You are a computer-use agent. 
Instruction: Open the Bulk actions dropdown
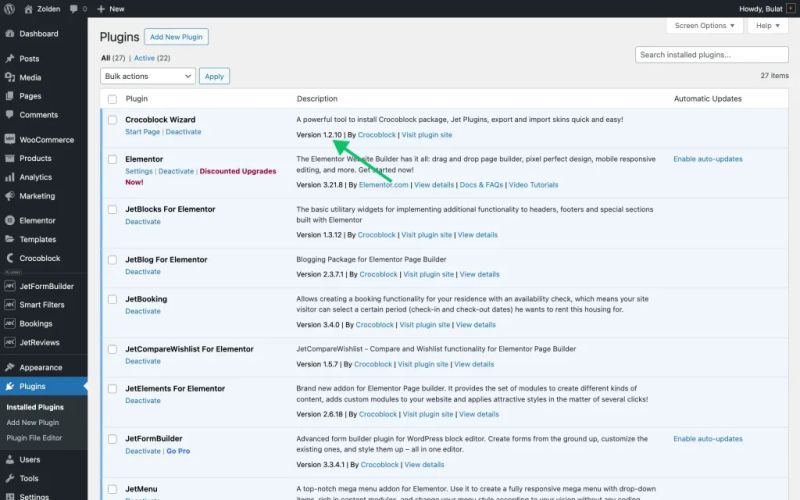pos(148,76)
